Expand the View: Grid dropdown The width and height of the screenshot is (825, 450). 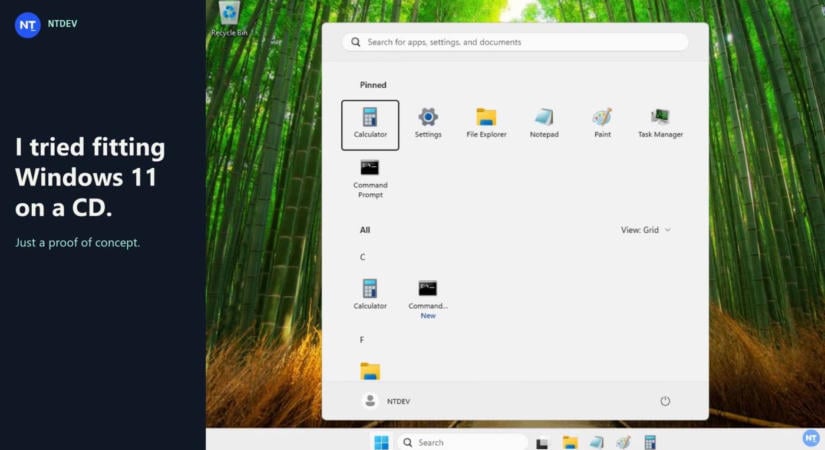click(646, 230)
